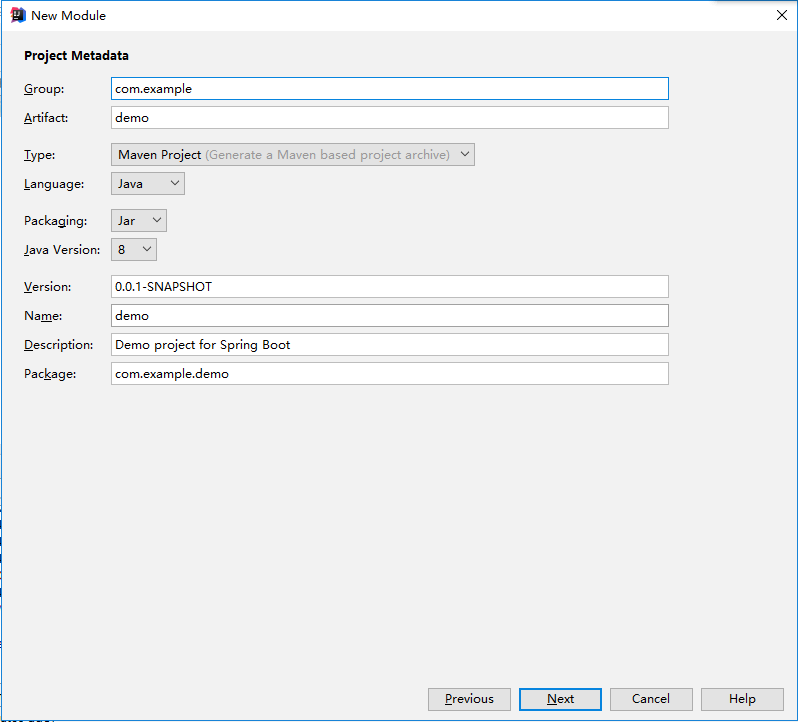Image resolution: width=798 pixels, height=722 pixels.
Task: Click the Java Version label
Action: point(62,250)
